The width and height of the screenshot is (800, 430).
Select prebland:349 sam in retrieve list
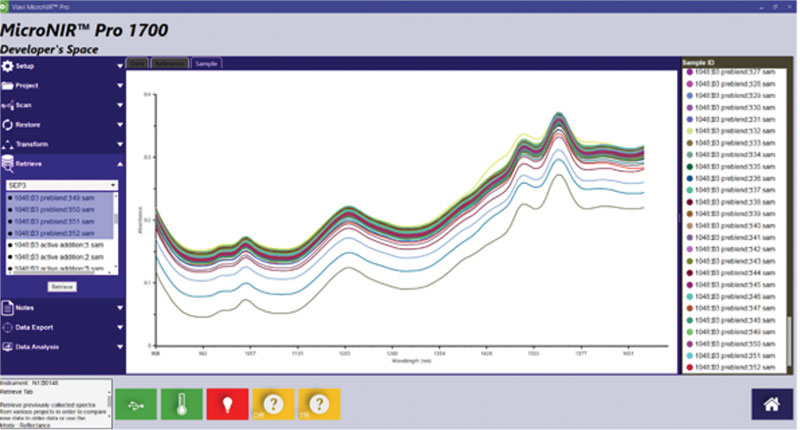click(58, 198)
